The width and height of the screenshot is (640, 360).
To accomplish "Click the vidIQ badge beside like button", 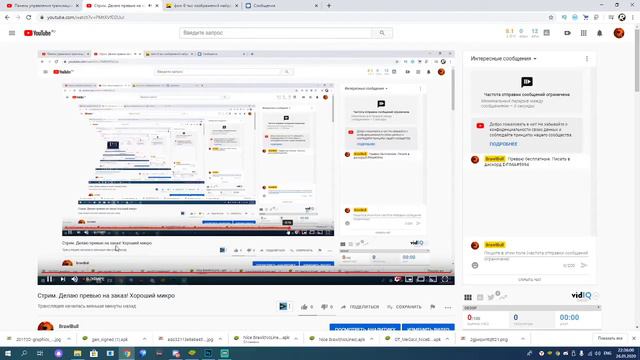I will [284, 306].
